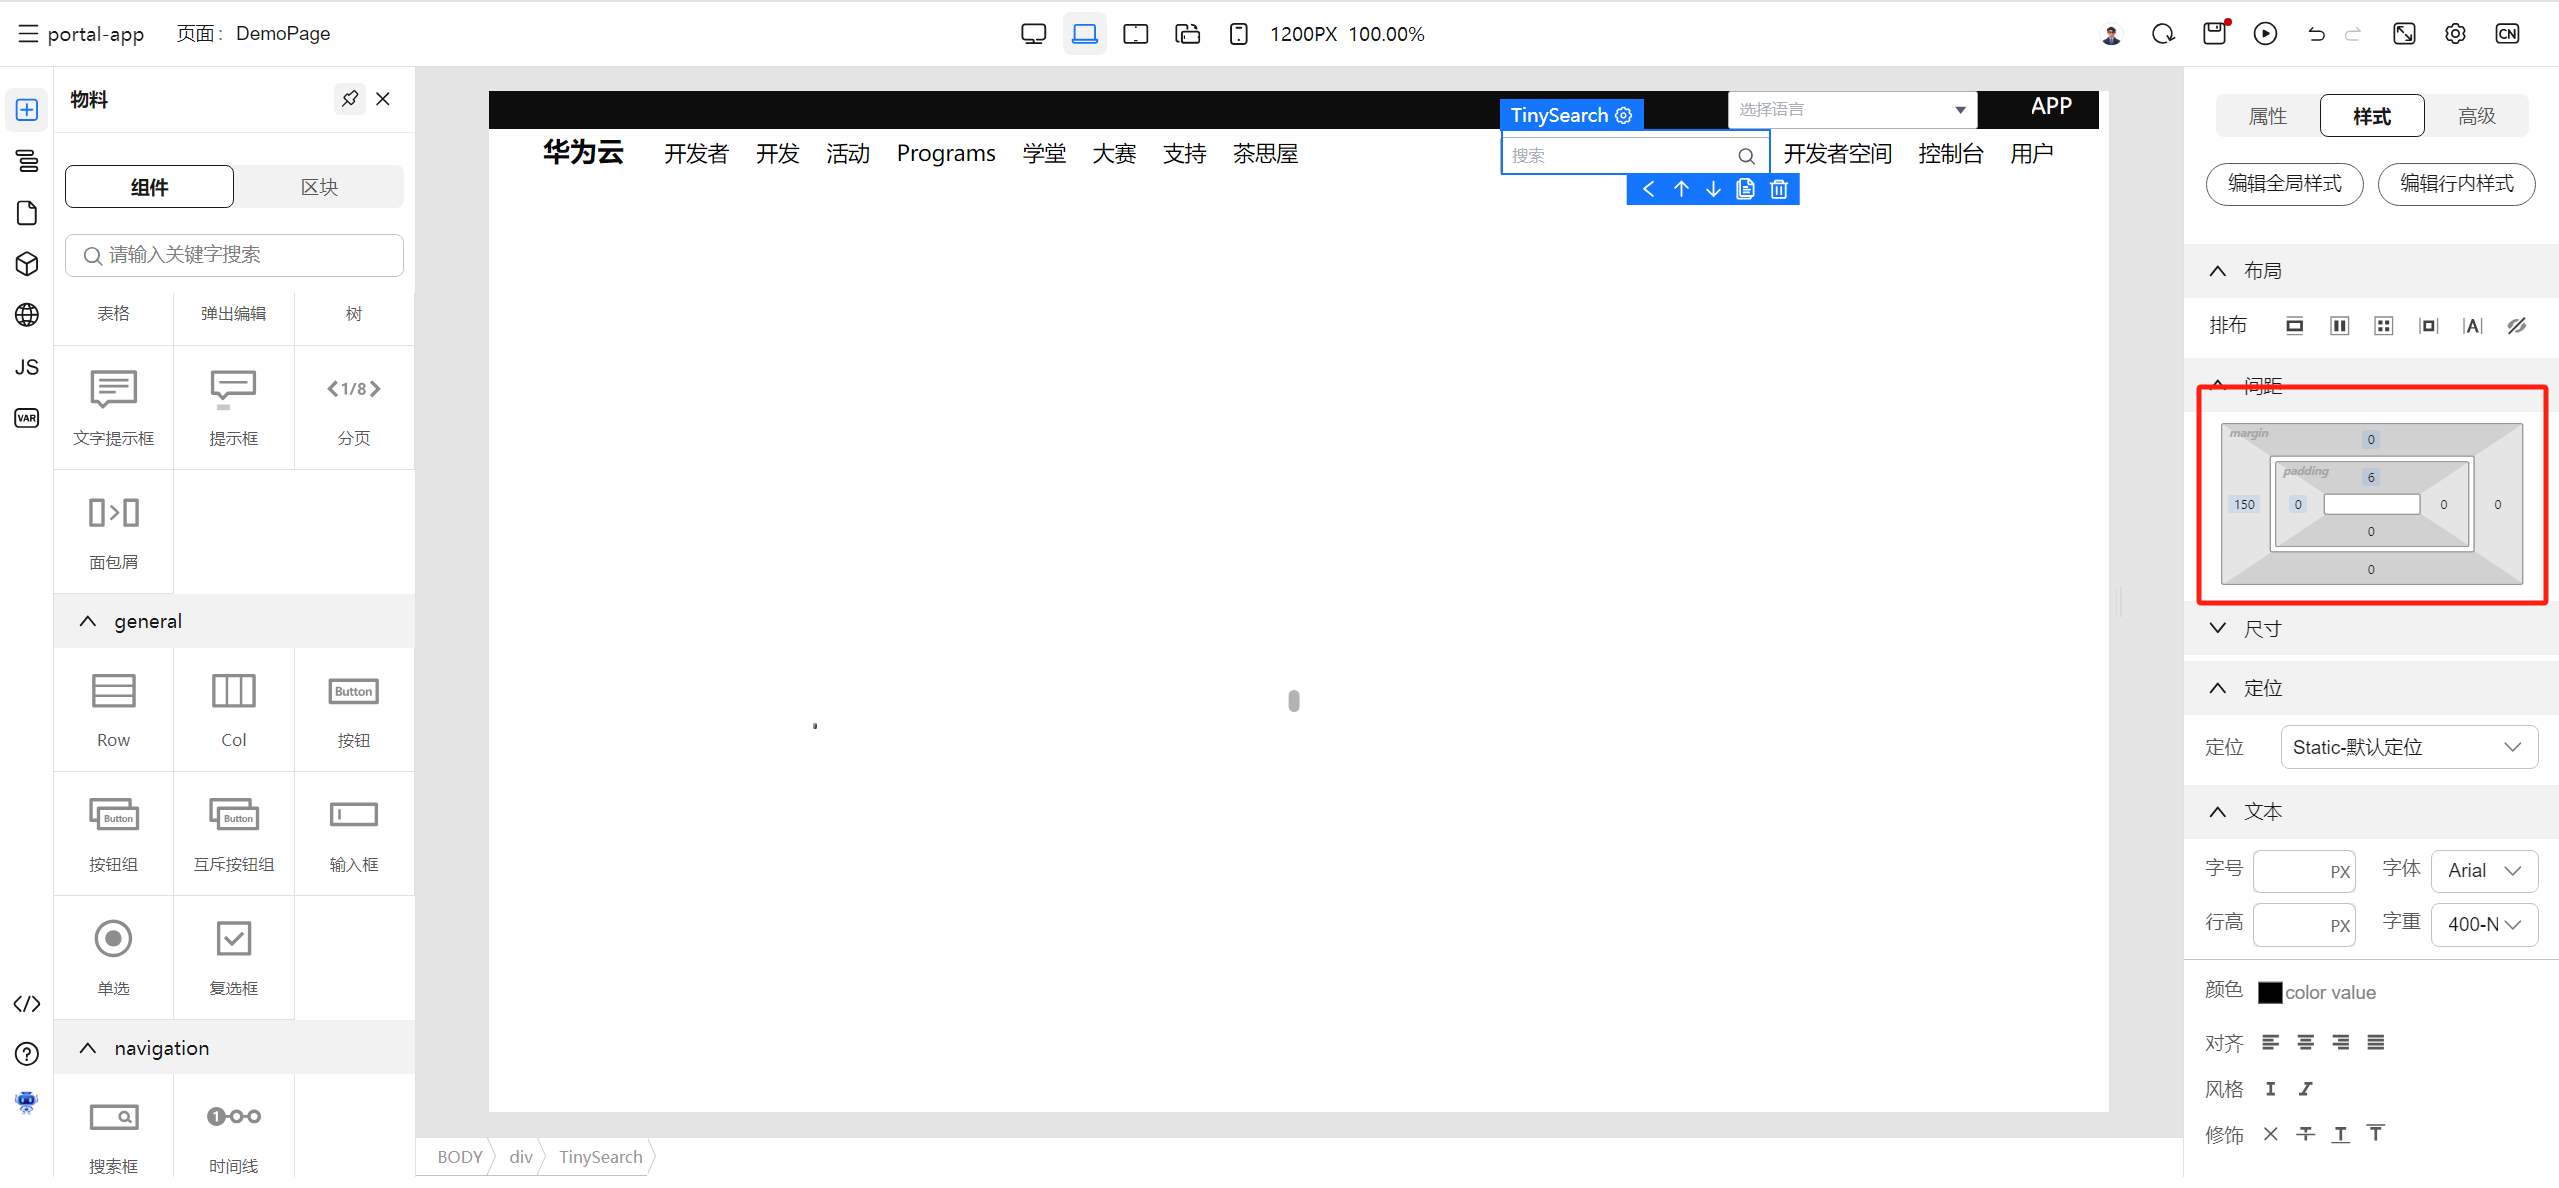The height and width of the screenshot is (1188, 2559).
Task: Click the preview play icon in top bar
Action: point(2265,34)
